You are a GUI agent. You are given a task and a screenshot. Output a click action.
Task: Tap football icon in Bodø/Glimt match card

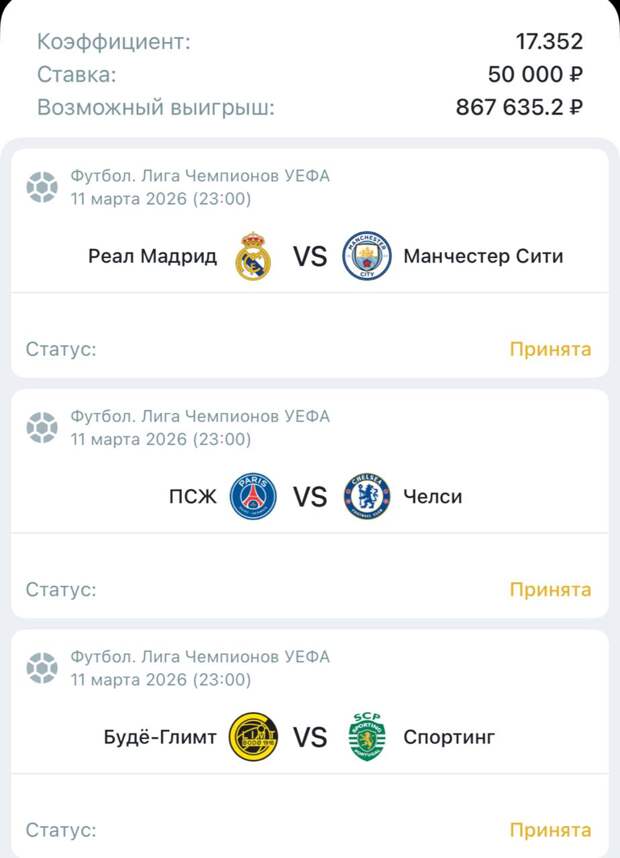pos(42,668)
